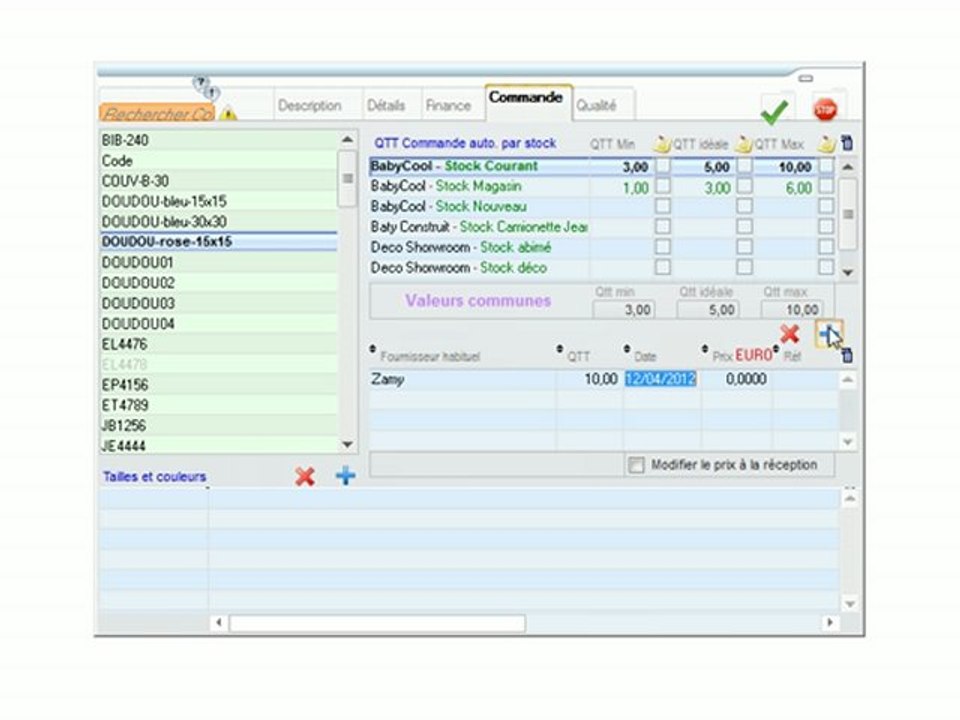960x720 pixels.
Task: Open the Finance tab
Action: click(448, 105)
